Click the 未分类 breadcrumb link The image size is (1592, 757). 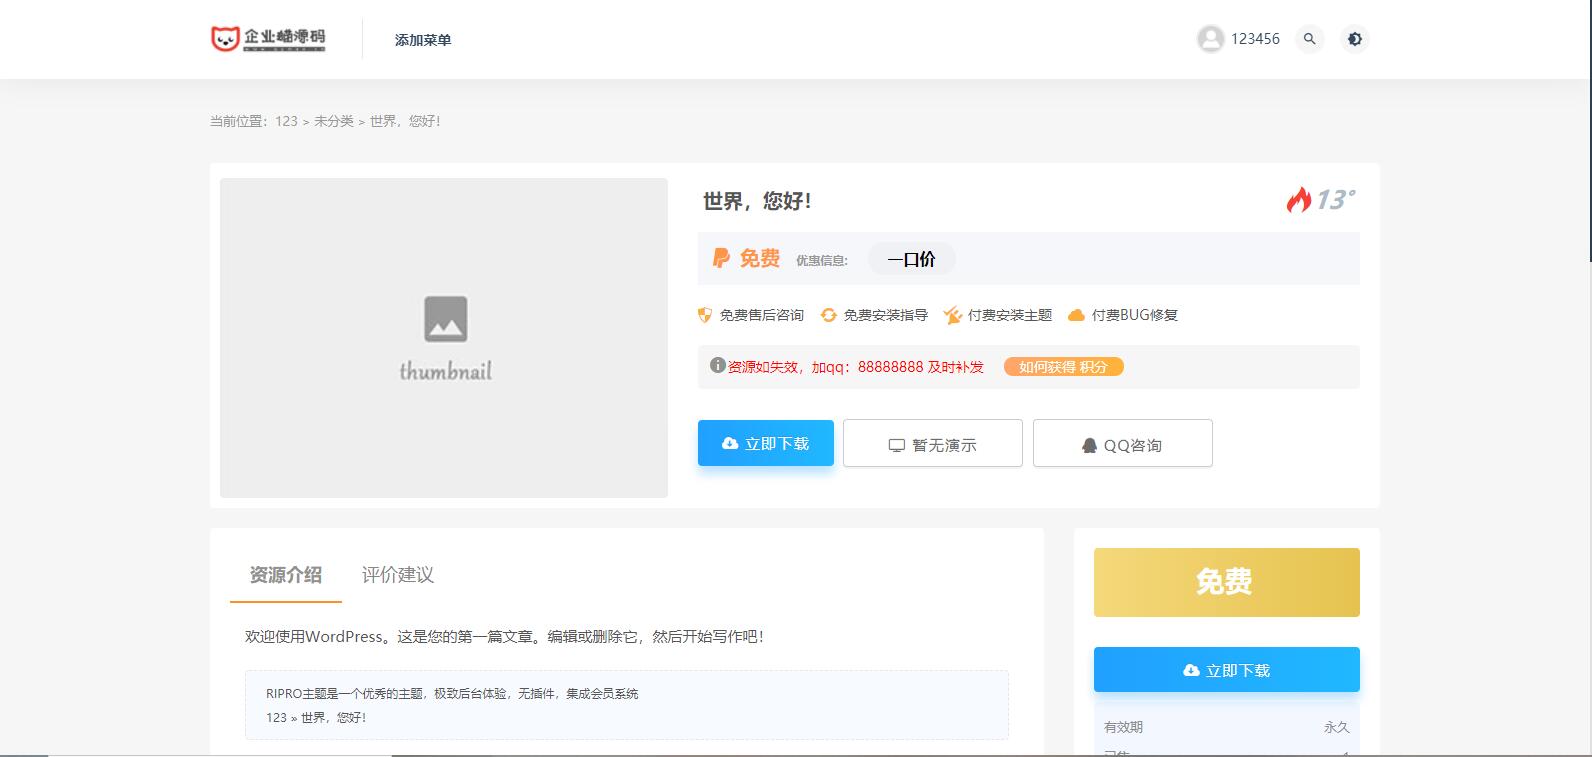click(334, 121)
